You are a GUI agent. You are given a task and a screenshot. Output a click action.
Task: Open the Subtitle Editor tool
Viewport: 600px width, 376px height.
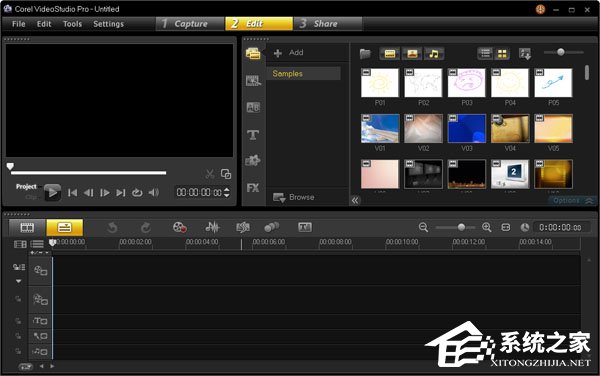coord(305,228)
